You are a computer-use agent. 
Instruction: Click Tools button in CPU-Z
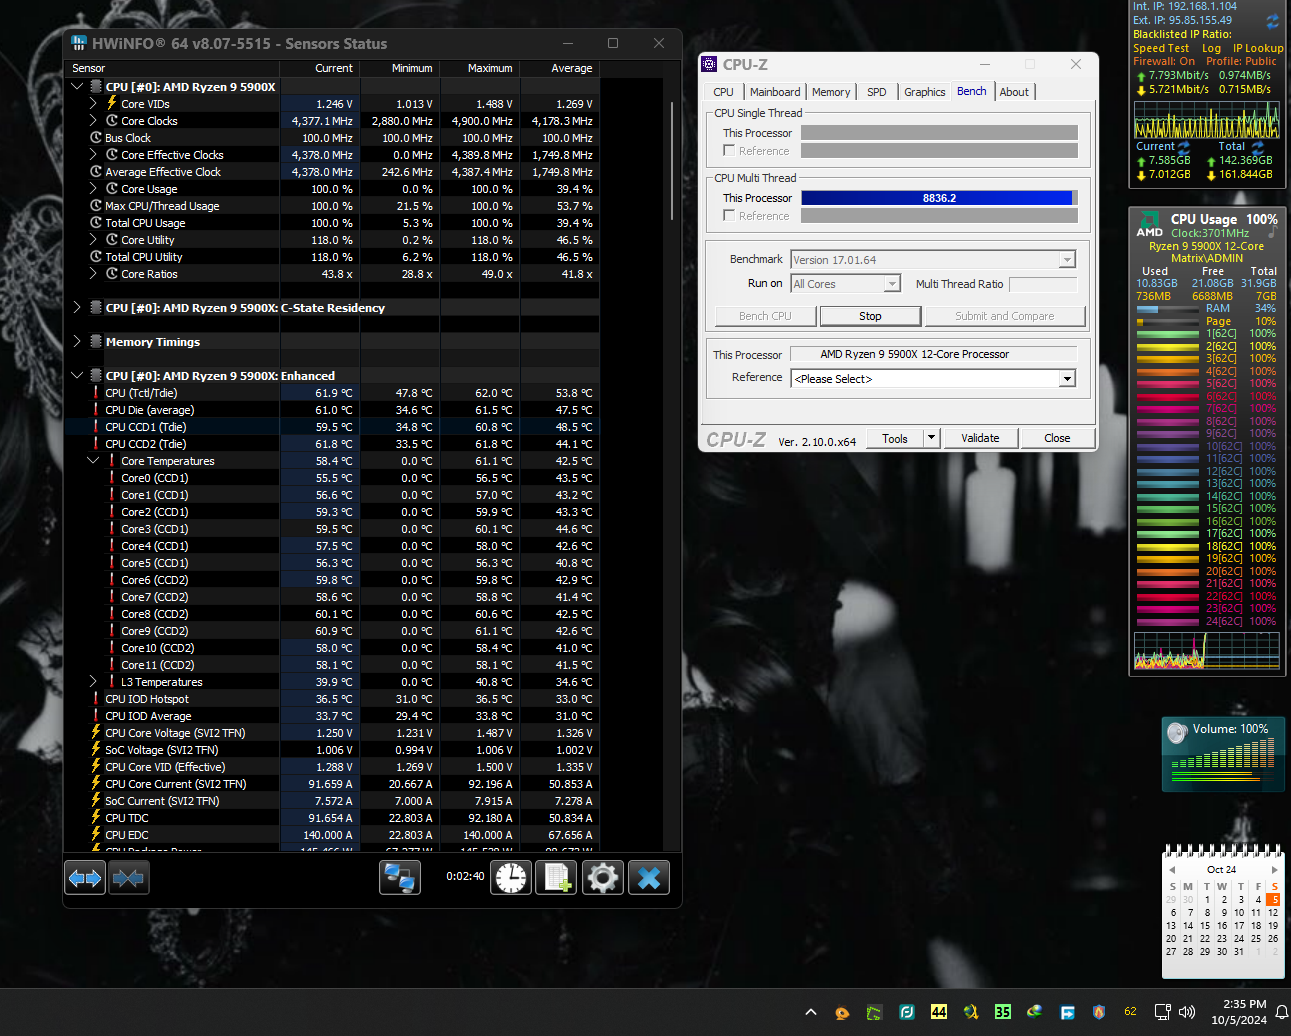point(895,438)
